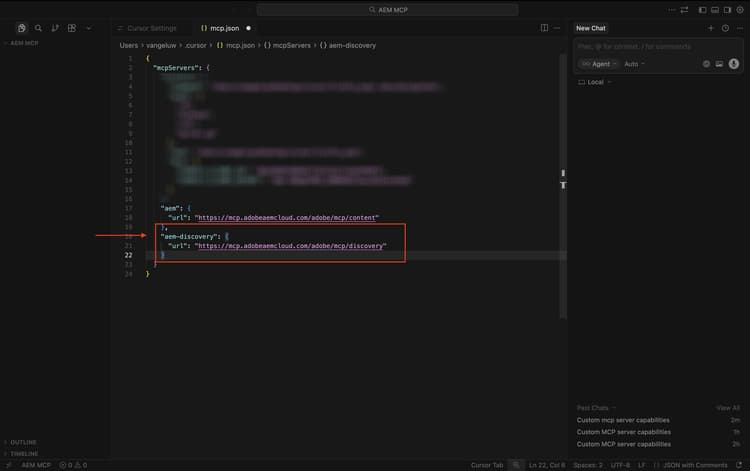
Task: Split the editor to the right
Action: pyautogui.click(x=544, y=28)
